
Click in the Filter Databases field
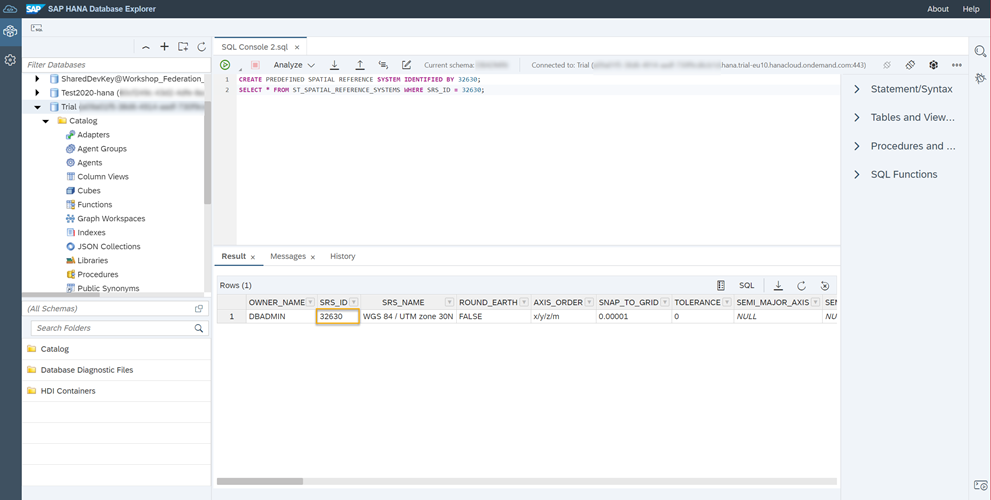[117, 64]
